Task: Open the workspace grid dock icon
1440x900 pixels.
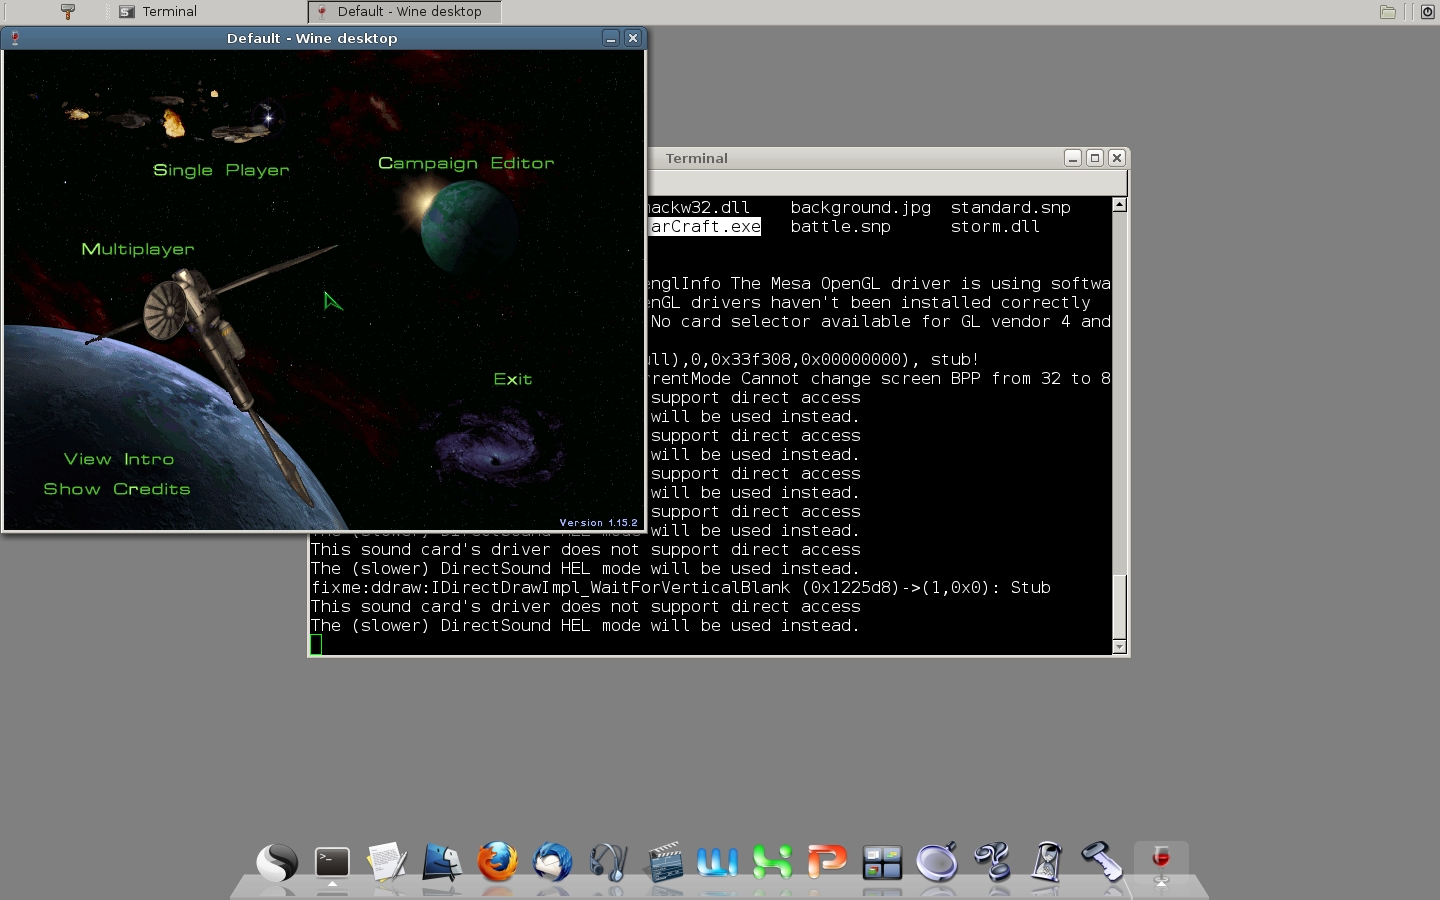Action: pos(882,862)
